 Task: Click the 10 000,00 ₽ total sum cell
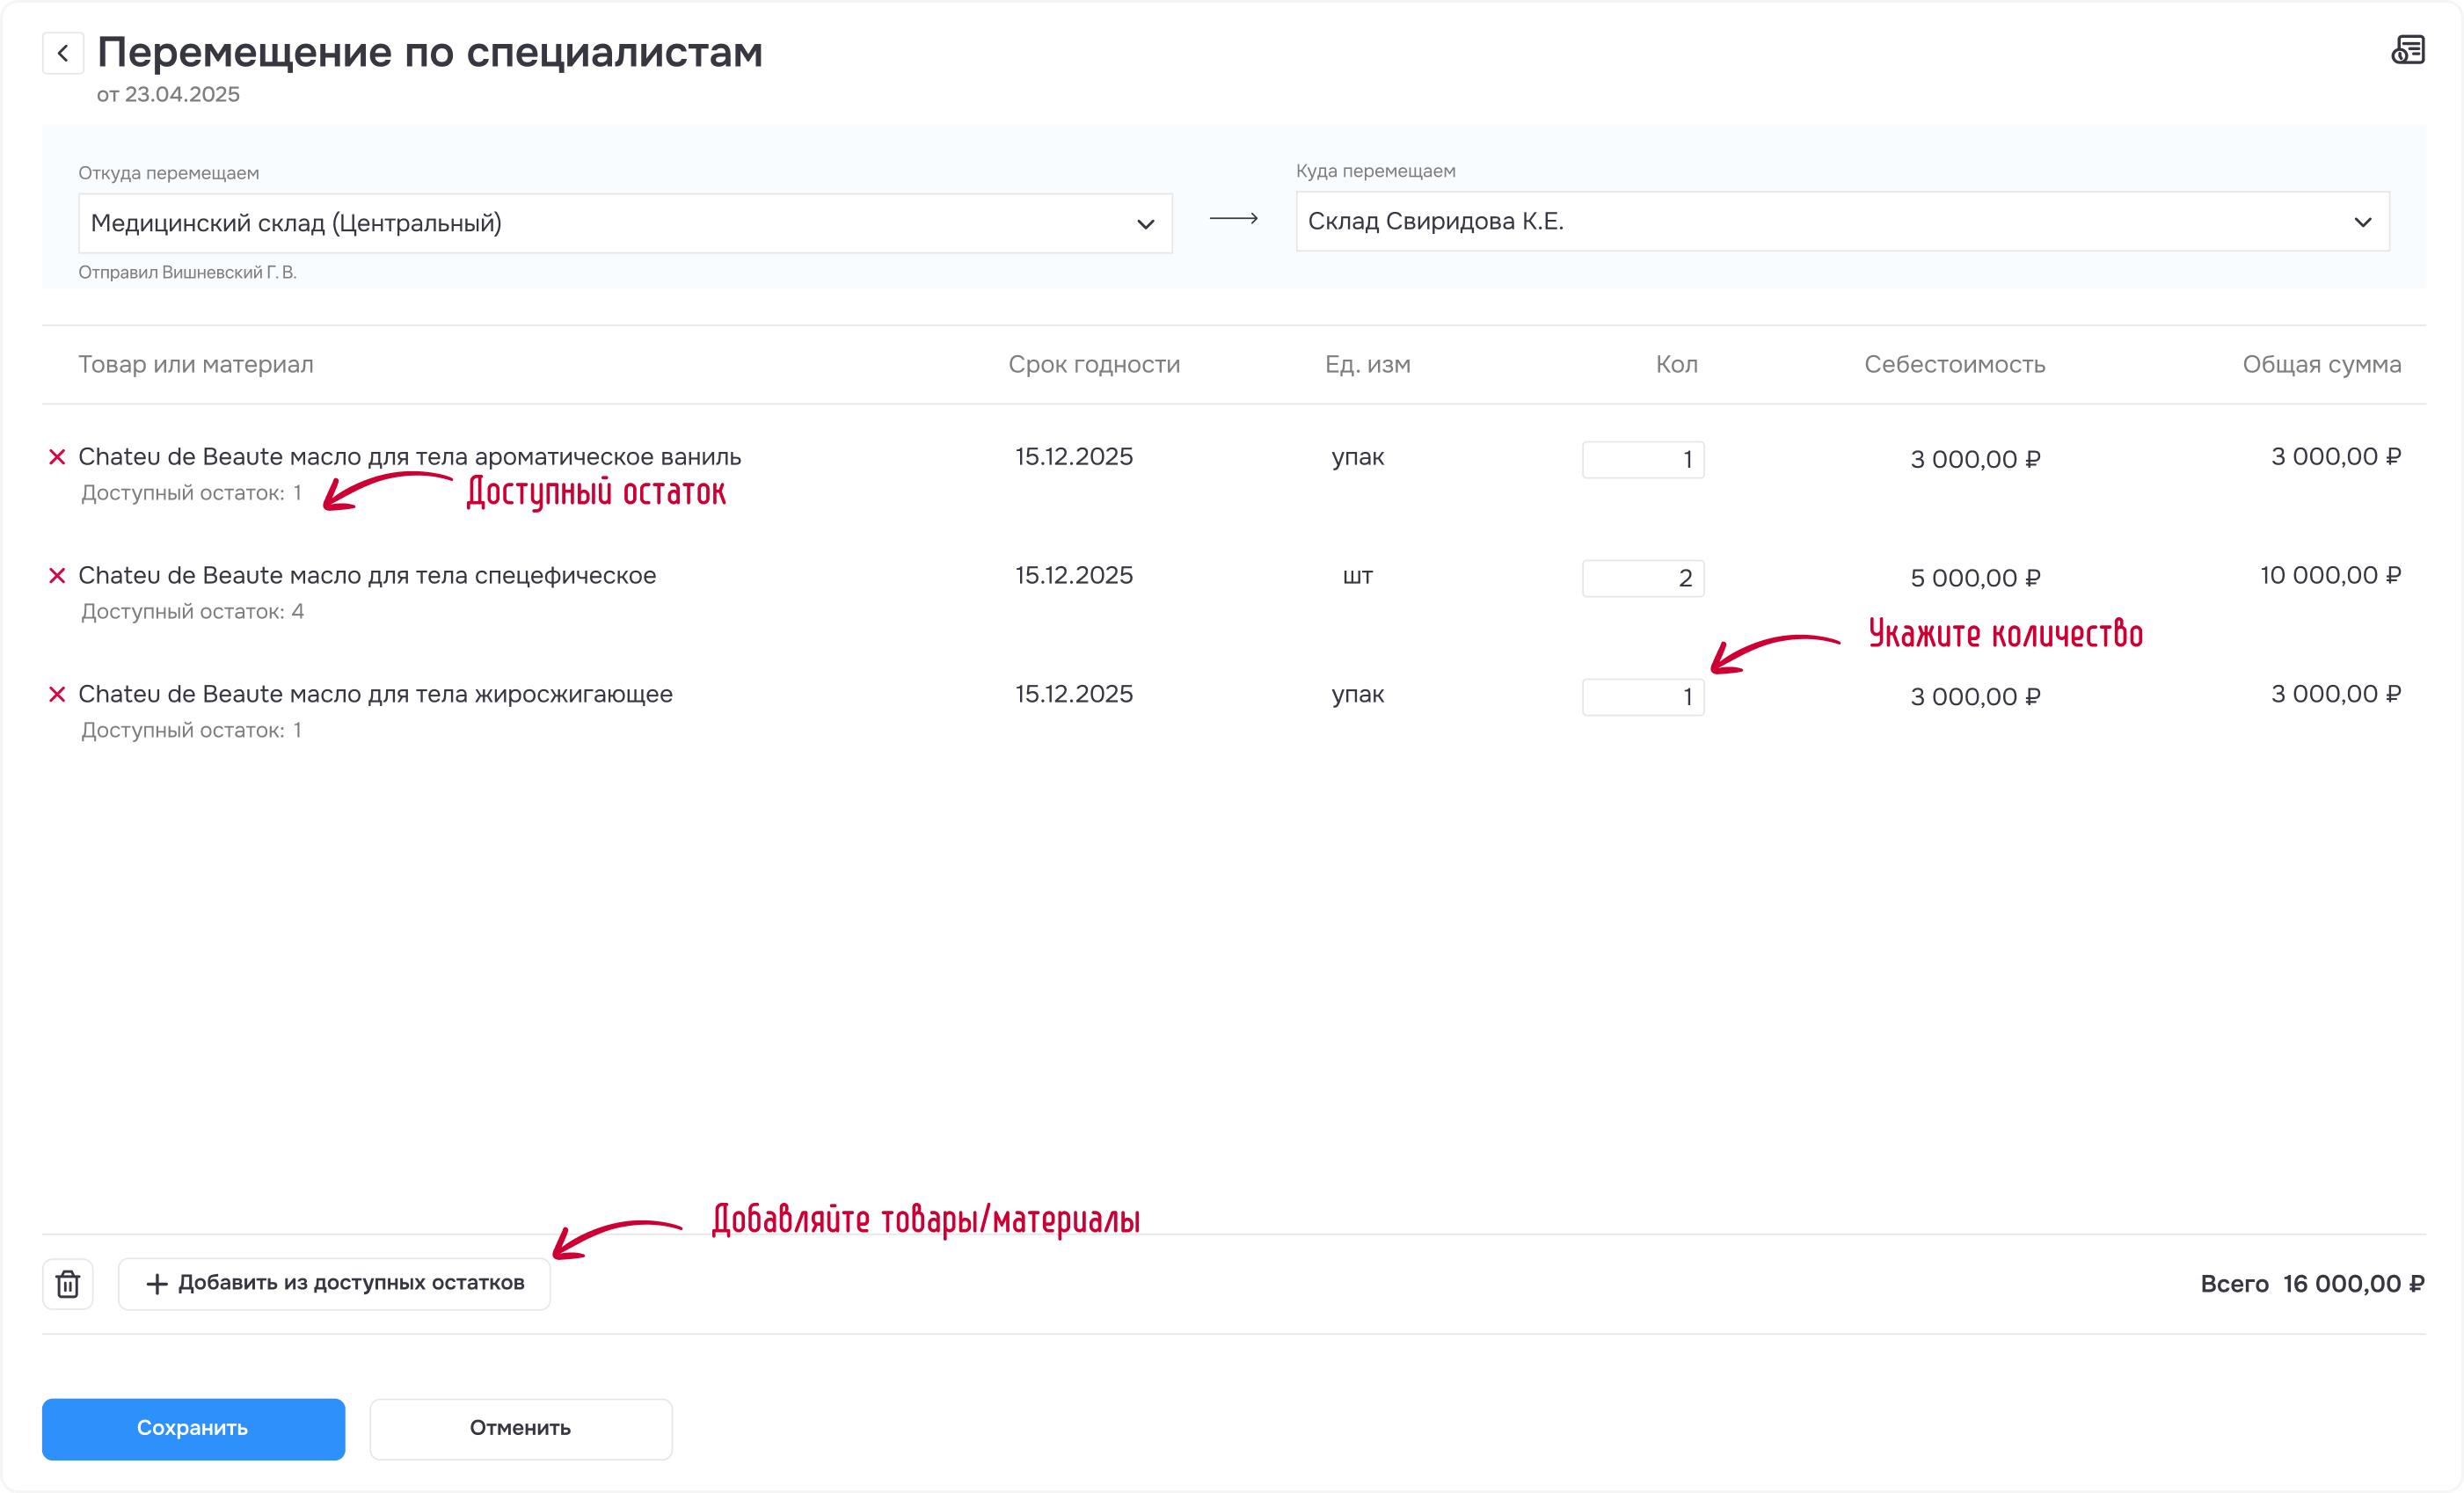tap(2331, 576)
